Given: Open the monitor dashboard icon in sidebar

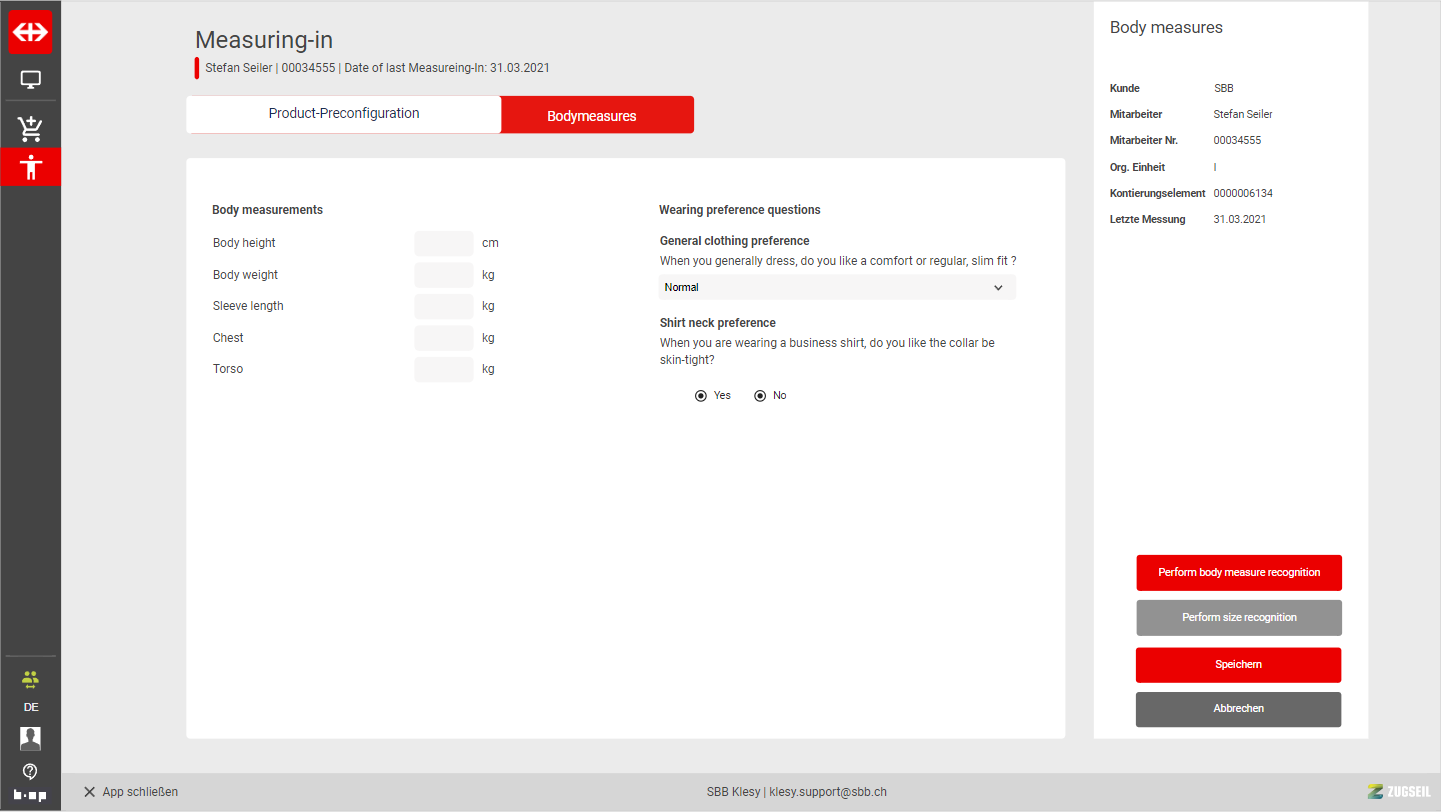Looking at the screenshot, I should tap(30, 80).
